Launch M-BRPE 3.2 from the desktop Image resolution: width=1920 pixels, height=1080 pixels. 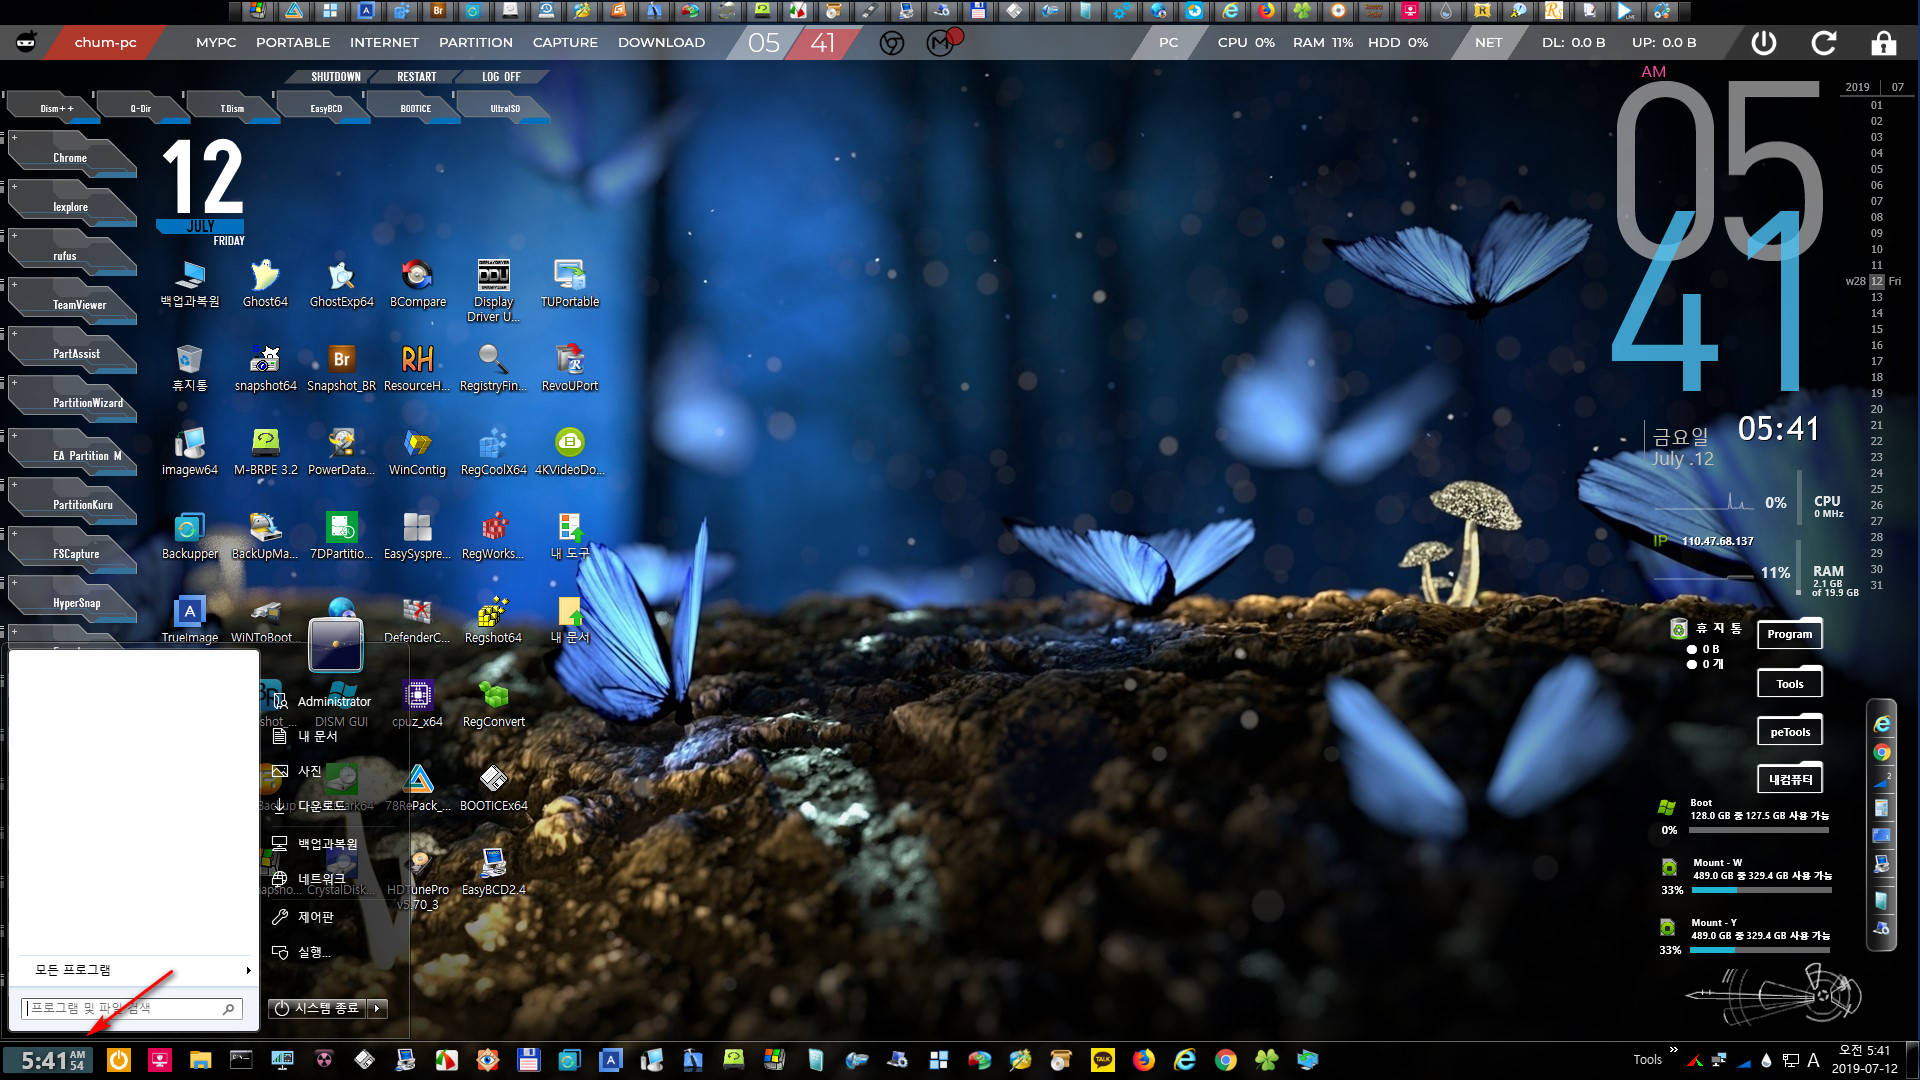click(265, 452)
